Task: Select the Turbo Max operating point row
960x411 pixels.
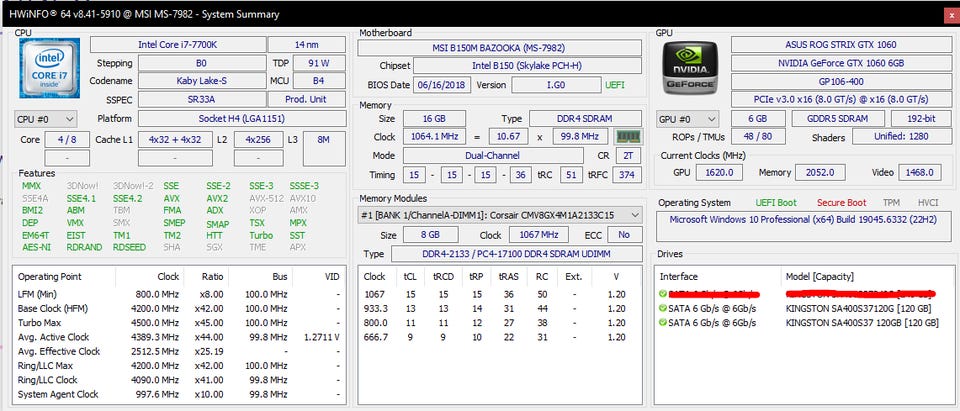Action: point(179,323)
